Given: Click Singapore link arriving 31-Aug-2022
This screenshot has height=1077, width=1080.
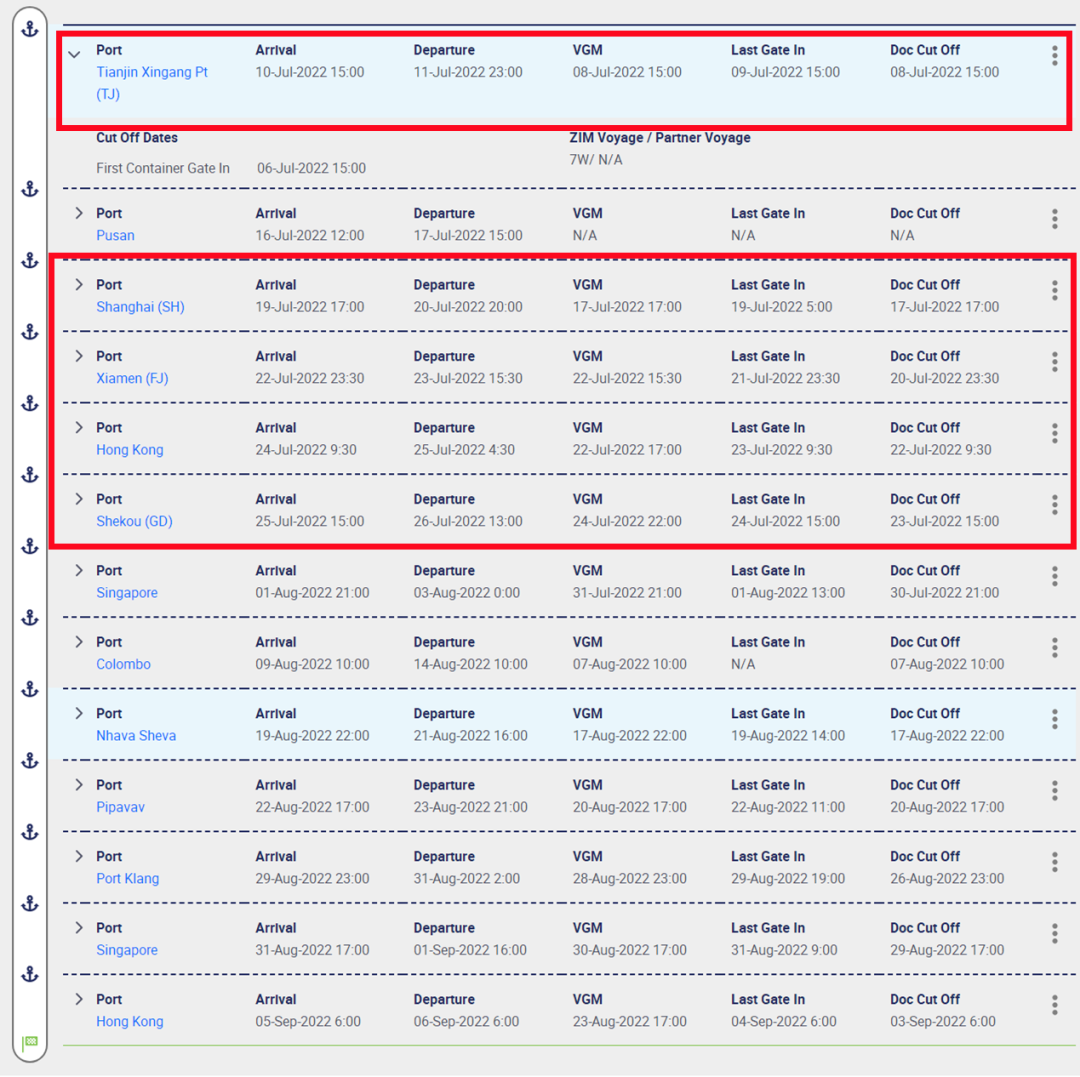Looking at the screenshot, I should point(127,950).
